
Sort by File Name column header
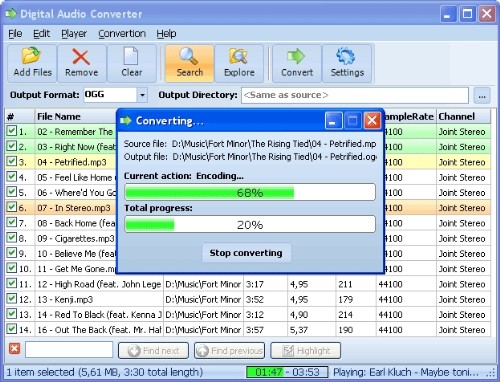click(76, 117)
